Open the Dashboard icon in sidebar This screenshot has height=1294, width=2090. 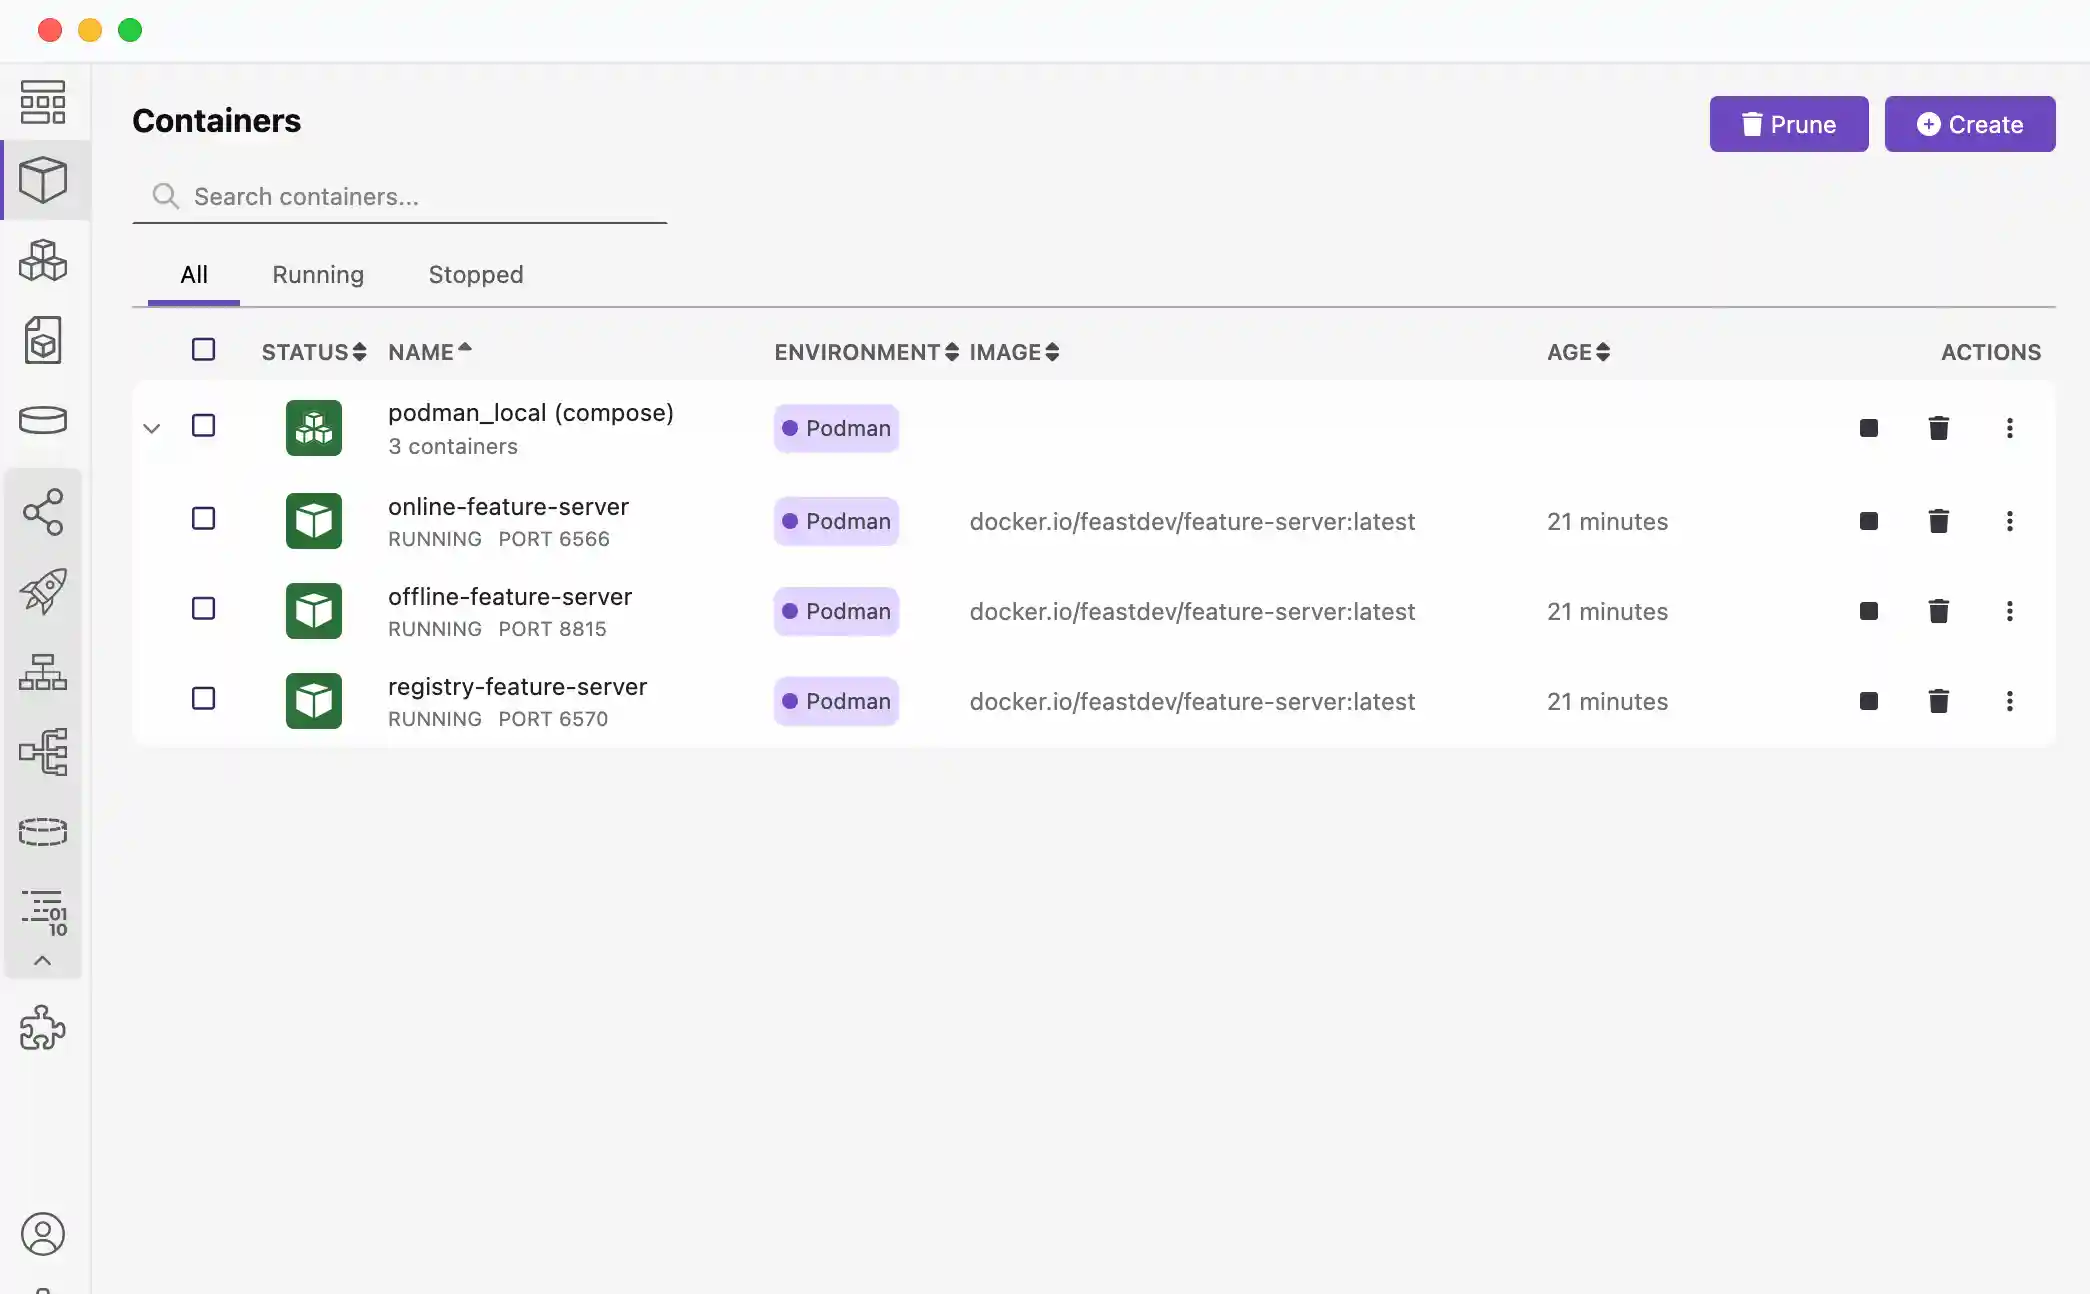[x=43, y=102]
